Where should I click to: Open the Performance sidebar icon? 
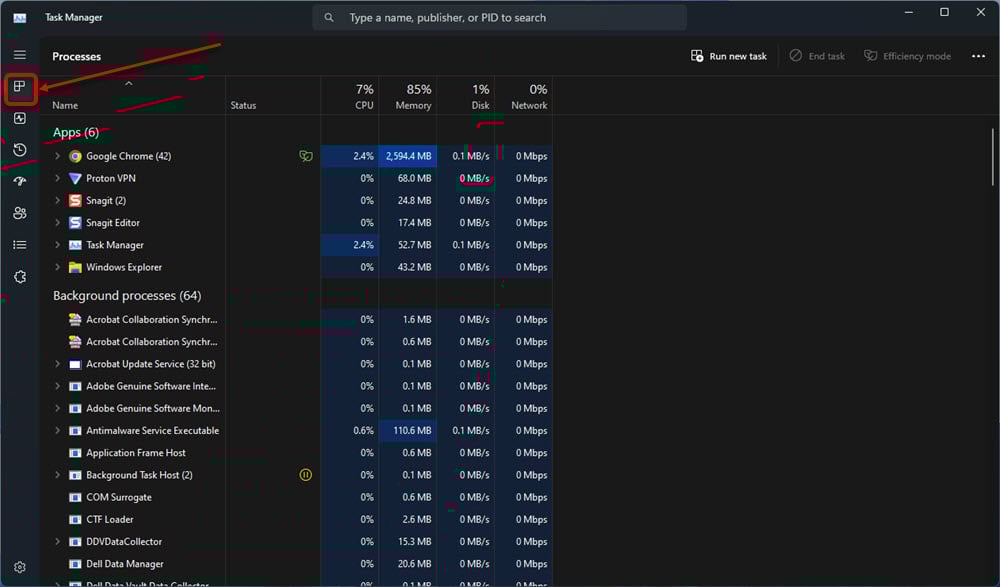20,118
